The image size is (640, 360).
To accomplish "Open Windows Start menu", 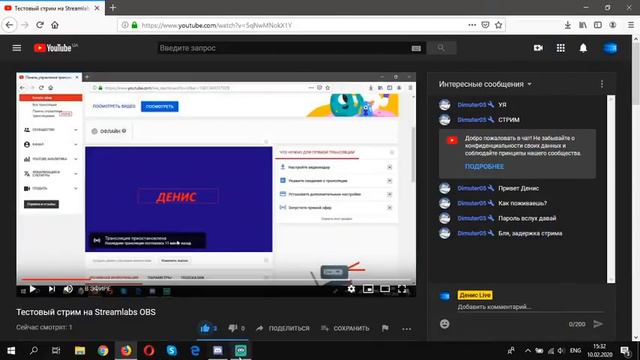I will coord(11,351).
